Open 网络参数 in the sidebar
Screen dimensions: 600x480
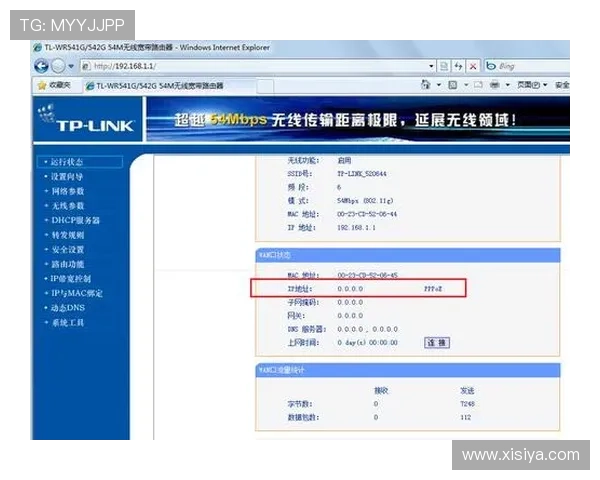tap(67, 191)
